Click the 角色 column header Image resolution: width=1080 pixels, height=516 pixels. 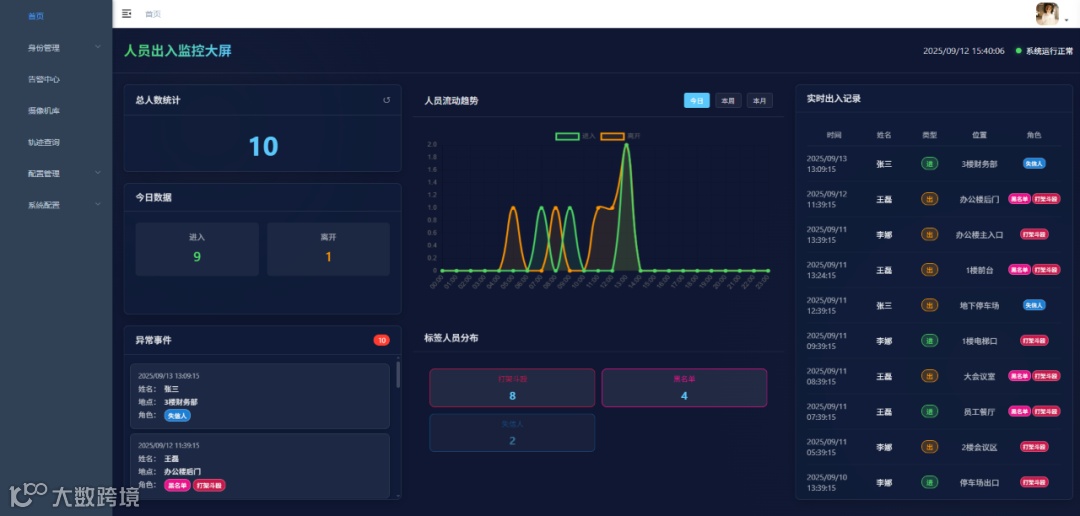[1034, 135]
